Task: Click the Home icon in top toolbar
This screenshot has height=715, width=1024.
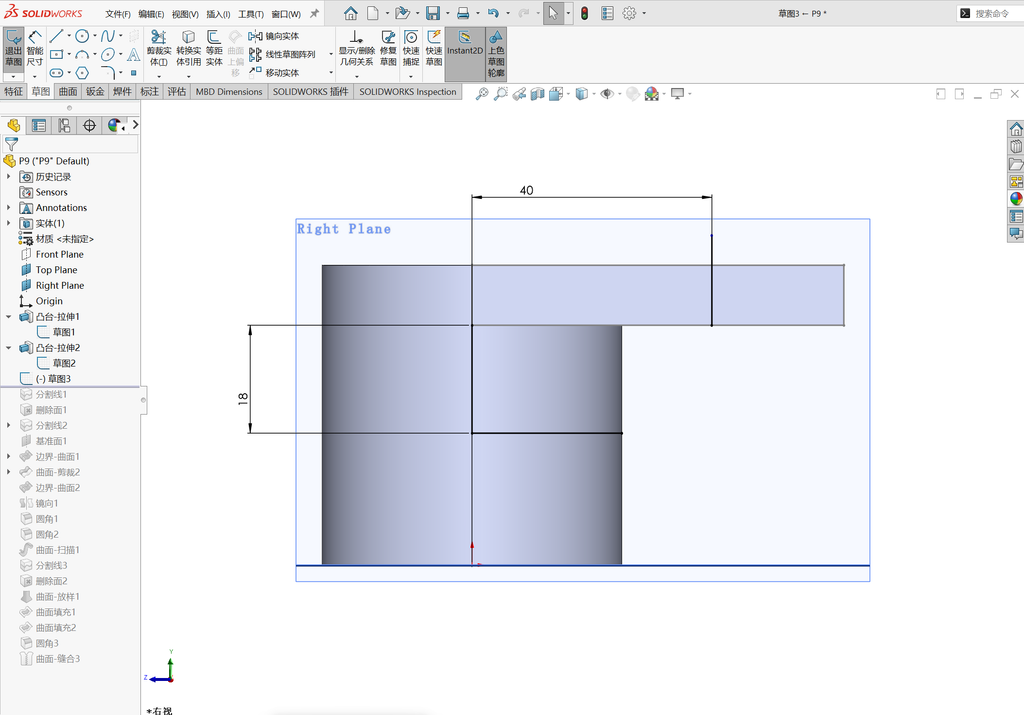Action: (351, 13)
